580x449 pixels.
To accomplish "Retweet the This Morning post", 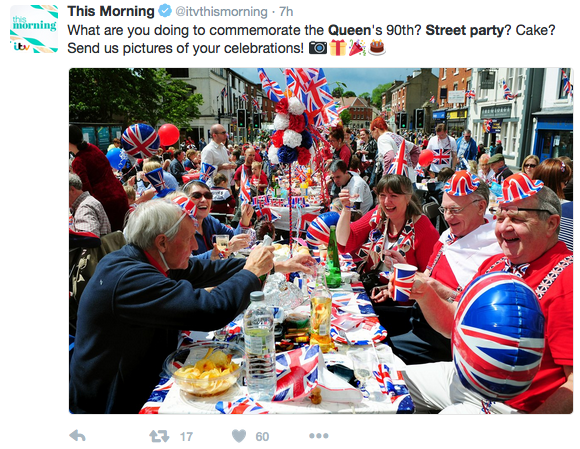I will 159,436.
